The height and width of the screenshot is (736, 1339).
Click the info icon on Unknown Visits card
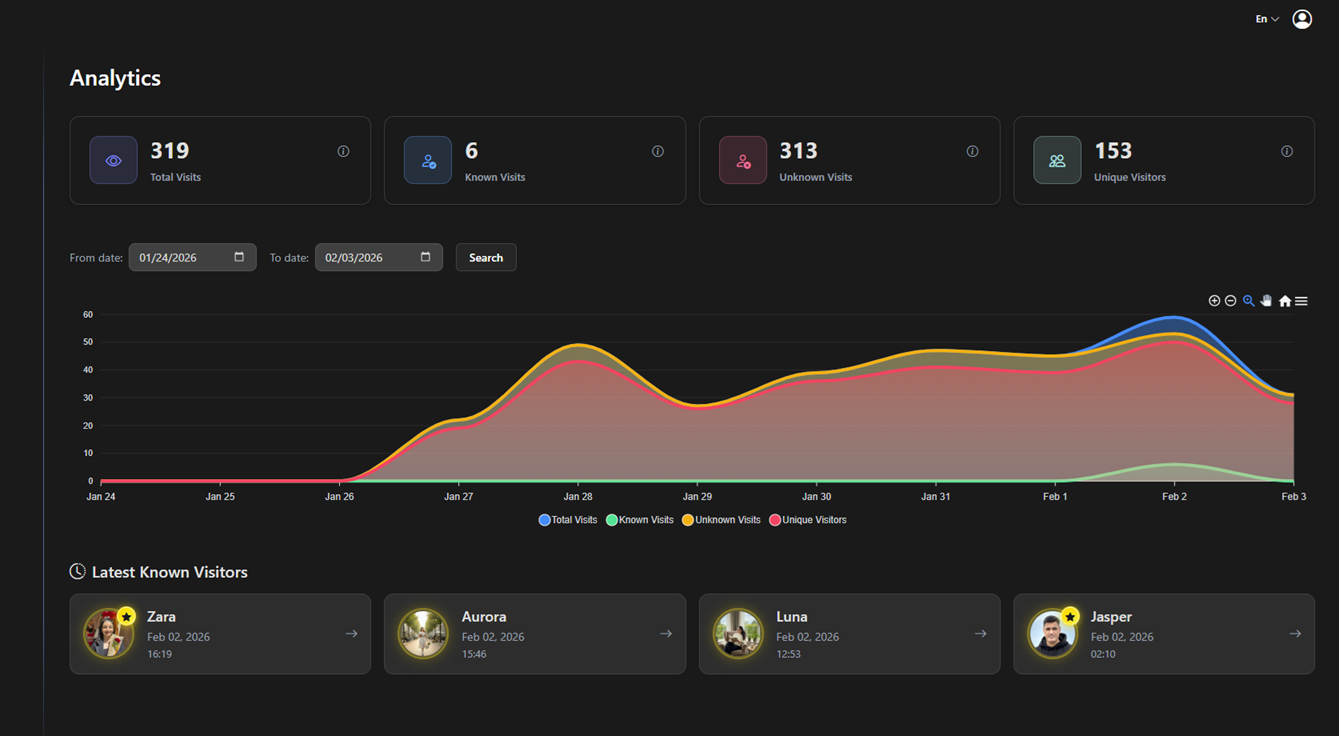971,151
